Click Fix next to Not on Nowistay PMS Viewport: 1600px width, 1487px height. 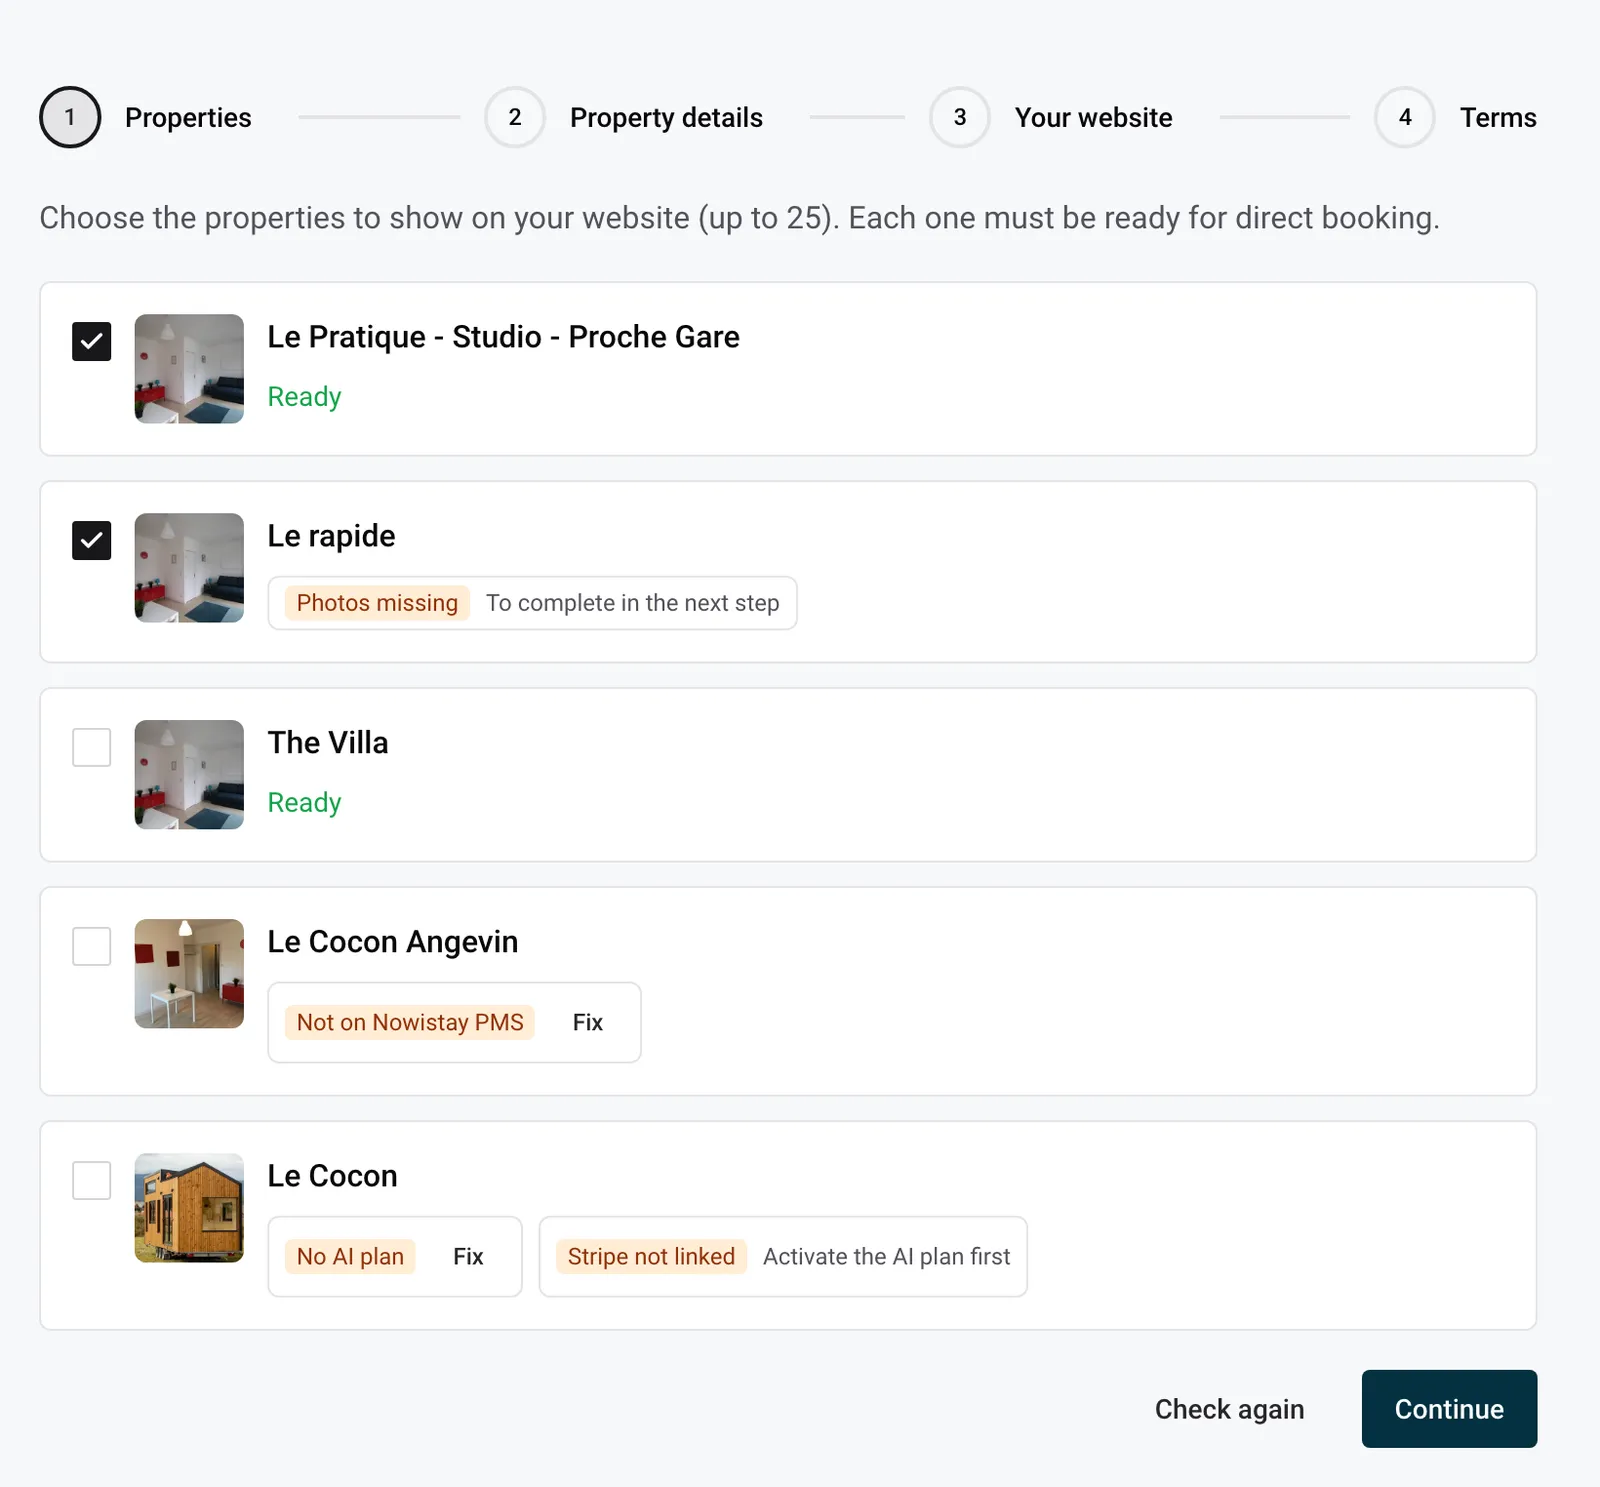pos(588,1022)
